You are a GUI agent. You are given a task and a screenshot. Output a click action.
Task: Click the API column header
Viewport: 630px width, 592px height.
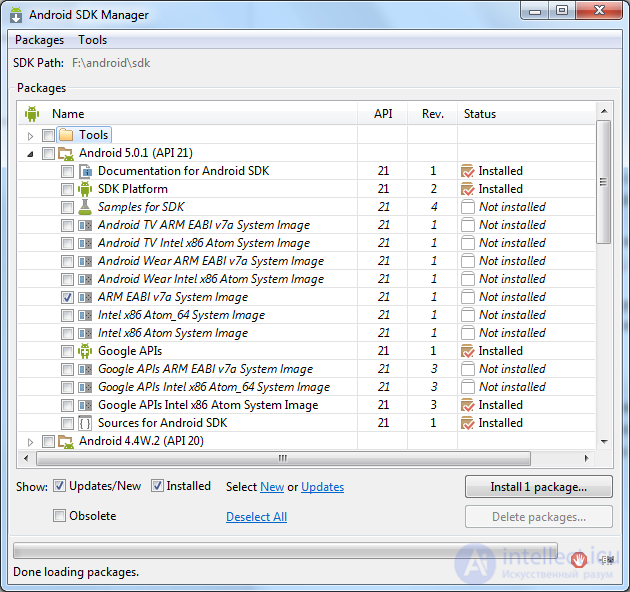(x=382, y=114)
